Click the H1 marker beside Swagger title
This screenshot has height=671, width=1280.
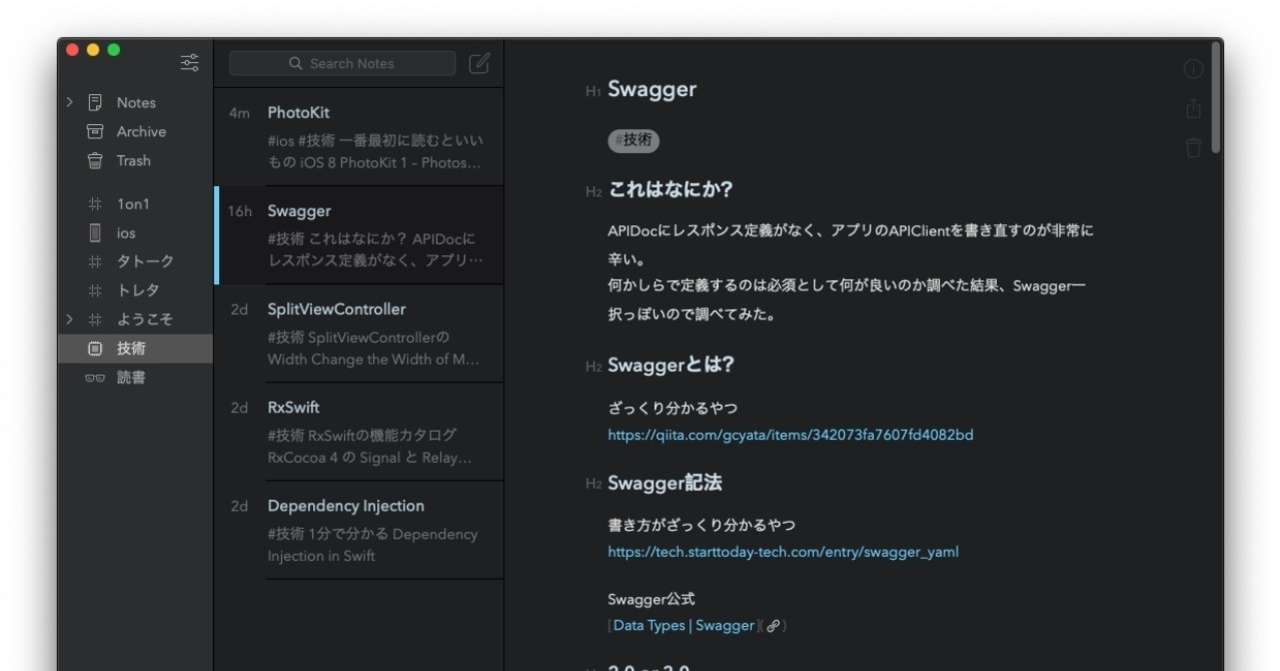pyautogui.click(x=593, y=92)
